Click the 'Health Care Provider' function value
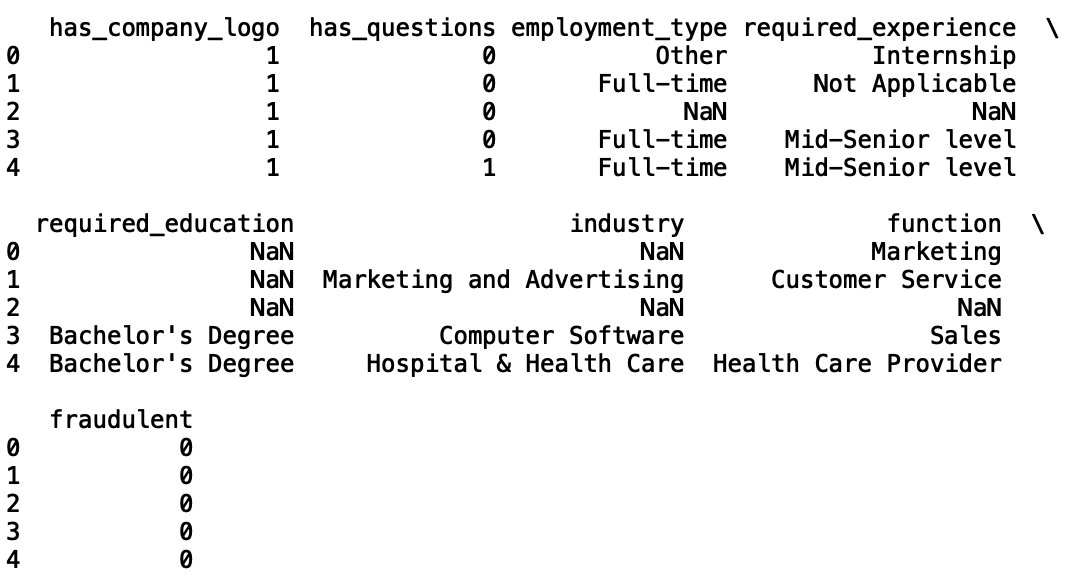 coord(857,364)
